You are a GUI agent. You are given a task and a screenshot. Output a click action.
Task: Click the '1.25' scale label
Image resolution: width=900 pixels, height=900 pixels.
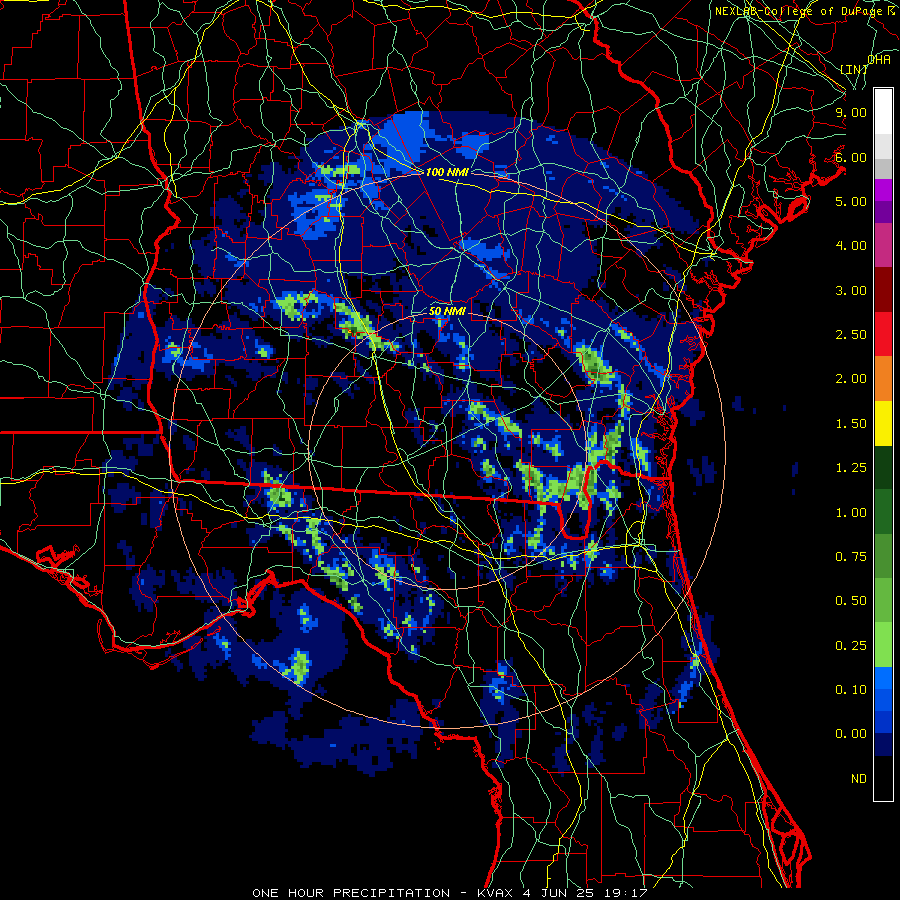click(x=851, y=468)
